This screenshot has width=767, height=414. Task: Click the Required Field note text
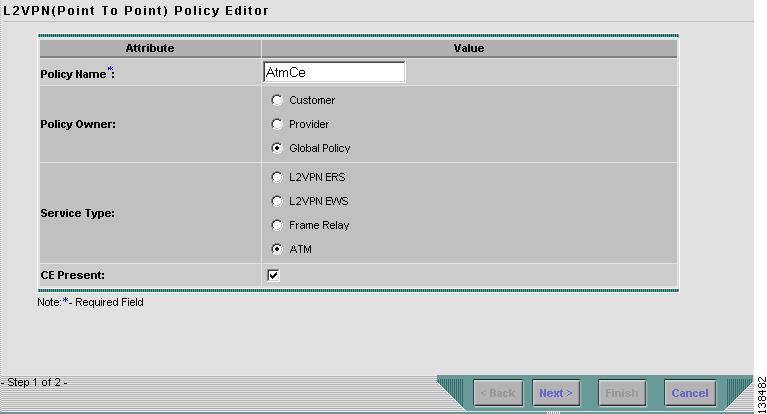tap(90, 302)
